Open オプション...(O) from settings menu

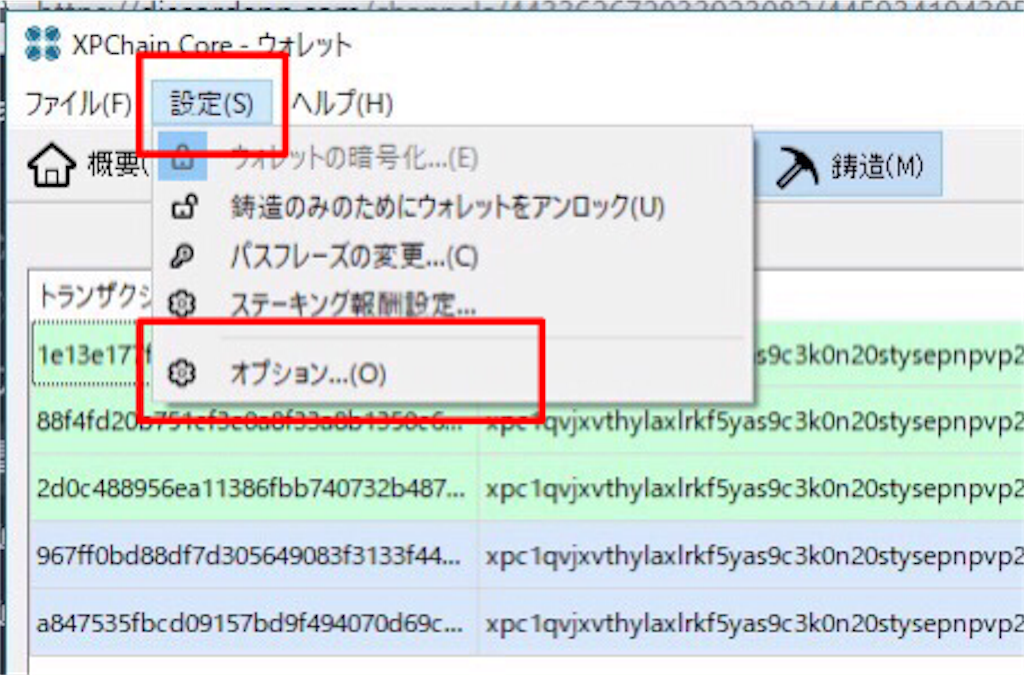tap(453, 373)
